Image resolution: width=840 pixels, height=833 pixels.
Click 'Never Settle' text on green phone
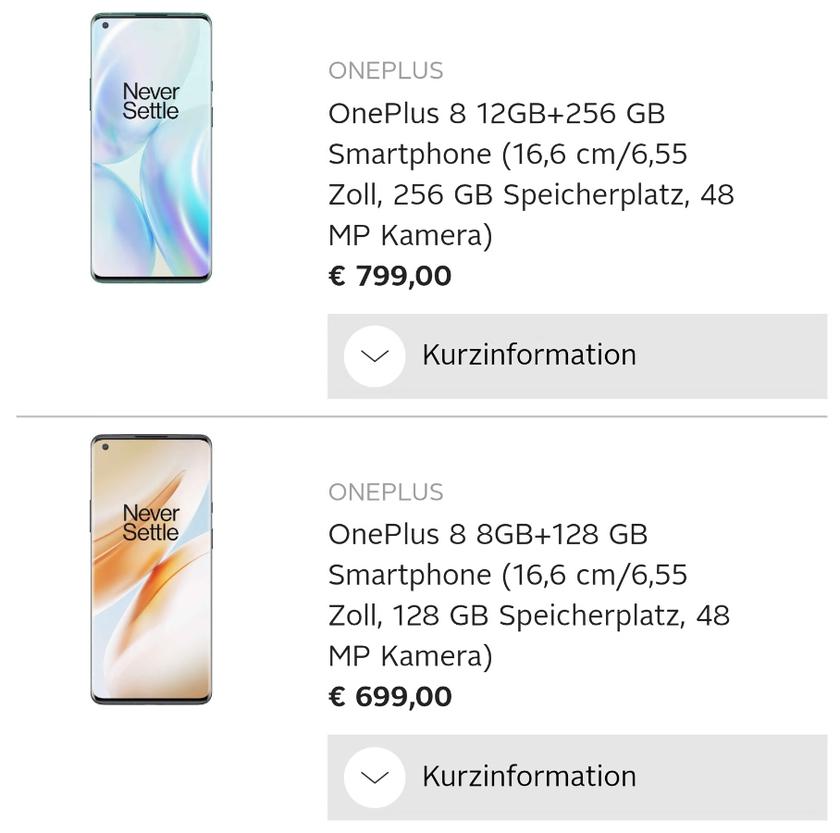click(151, 102)
